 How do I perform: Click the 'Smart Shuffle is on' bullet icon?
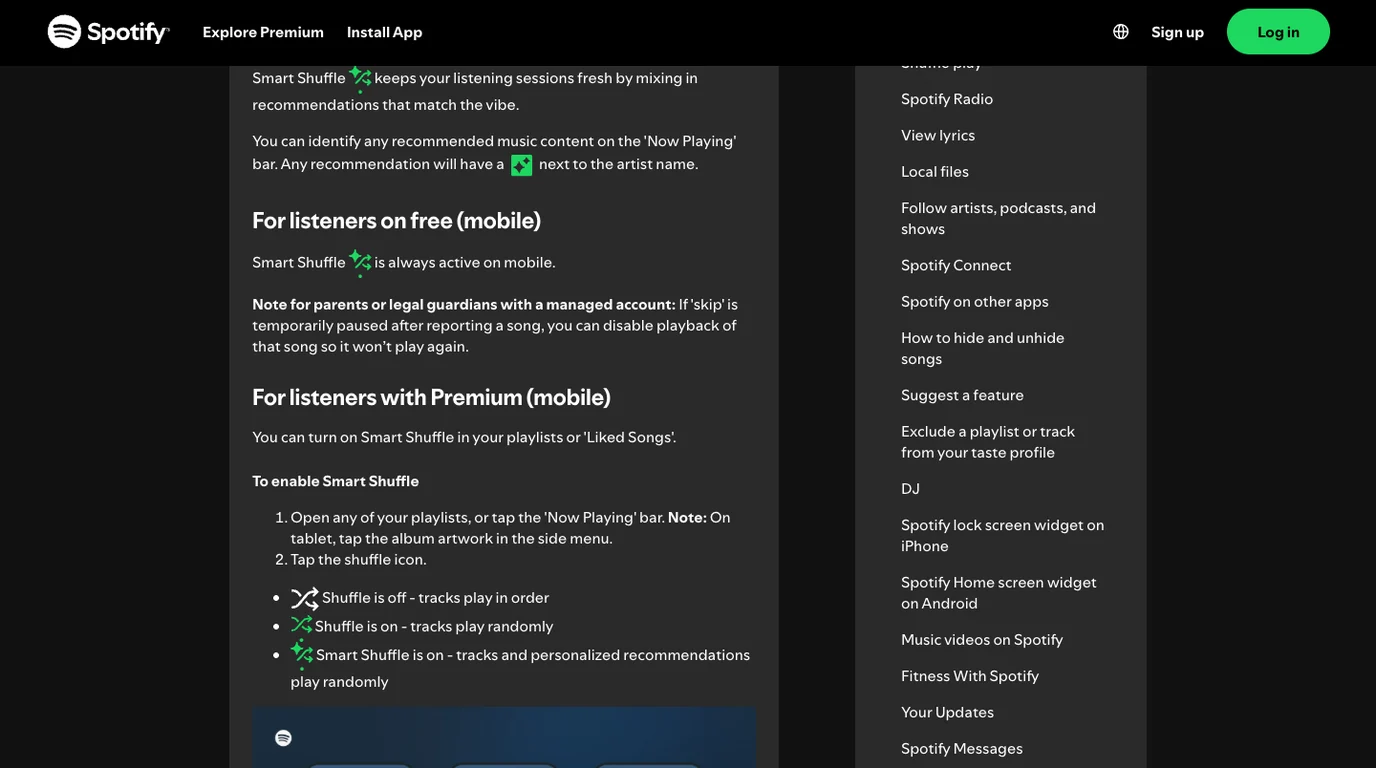pyautogui.click(x=302, y=654)
